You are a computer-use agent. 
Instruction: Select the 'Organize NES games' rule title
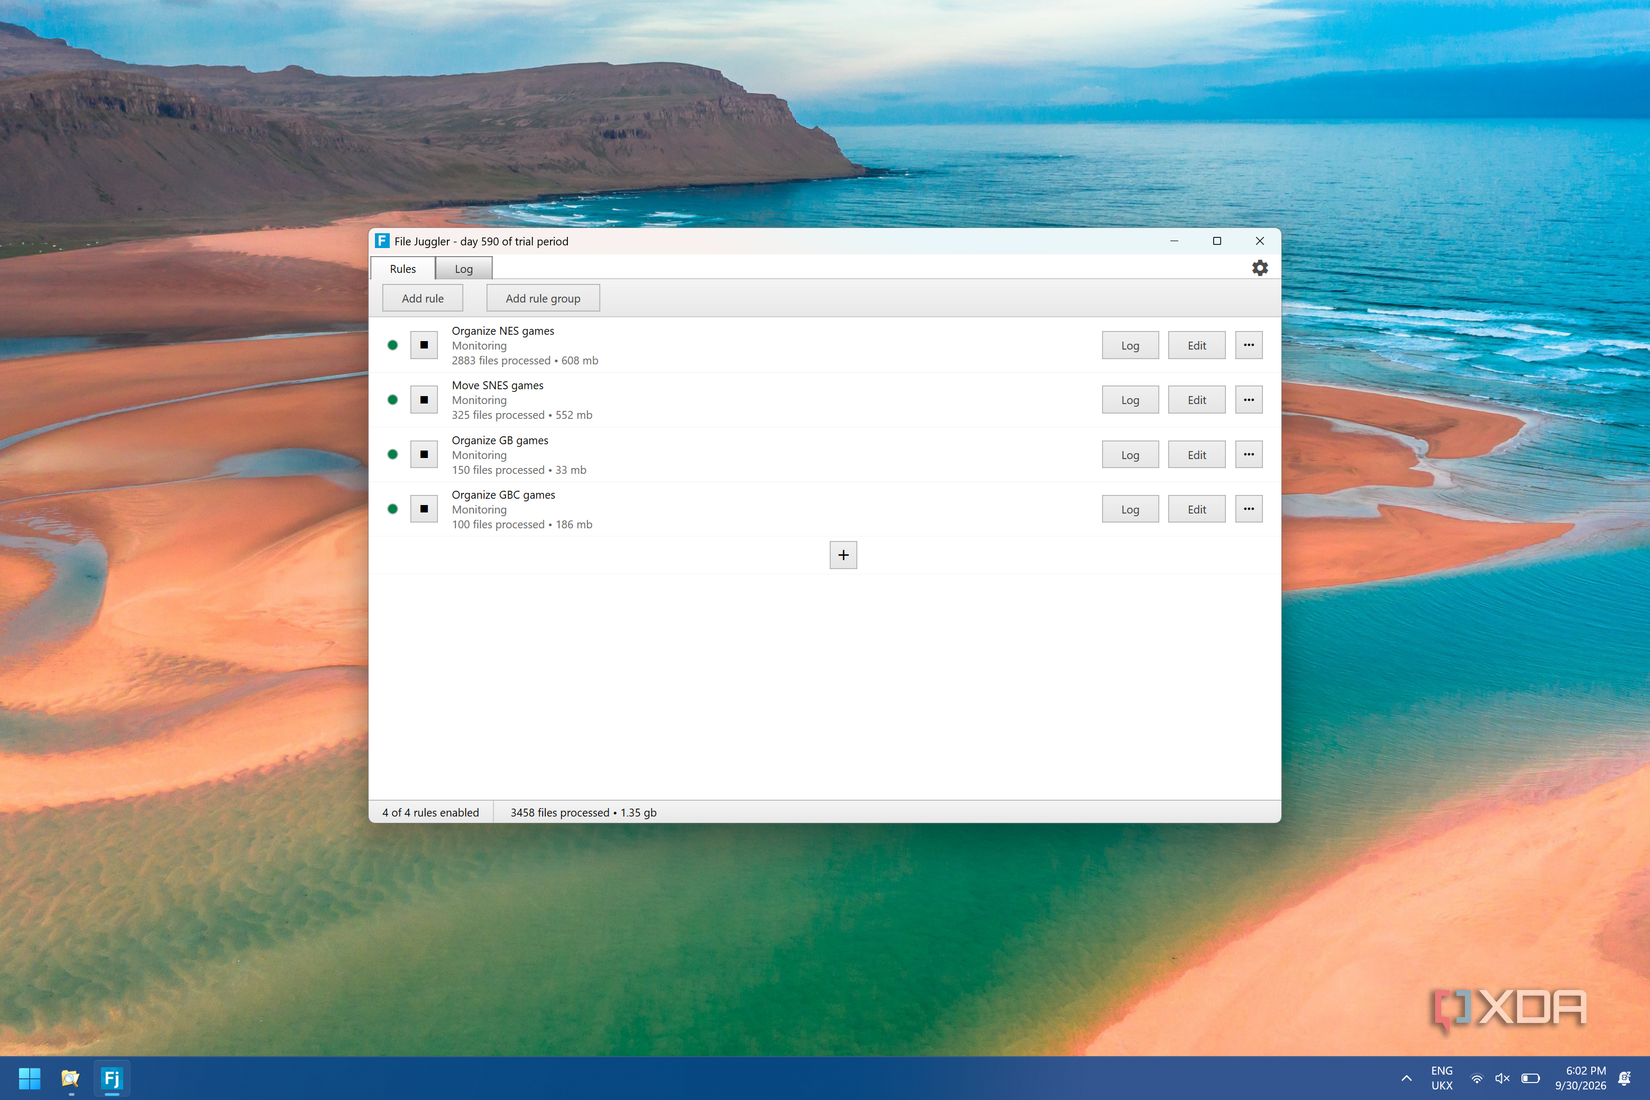(503, 331)
